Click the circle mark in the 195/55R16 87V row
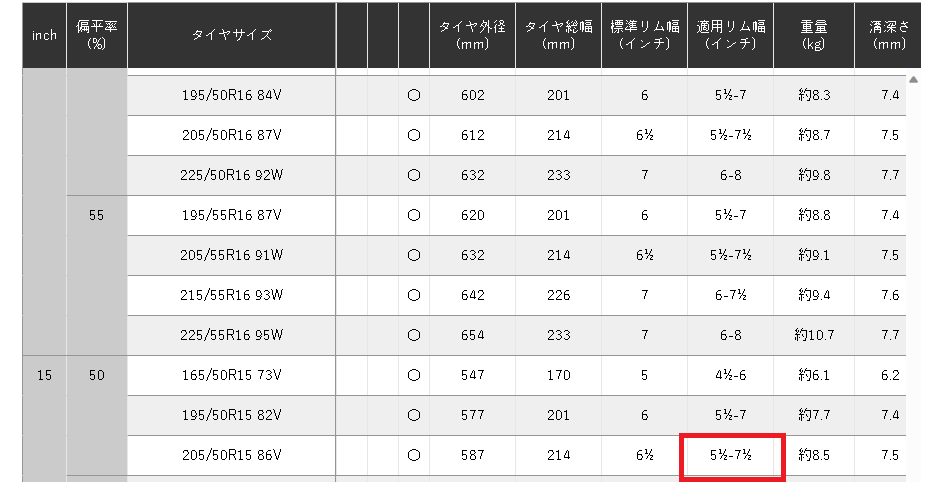 coord(413,215)
